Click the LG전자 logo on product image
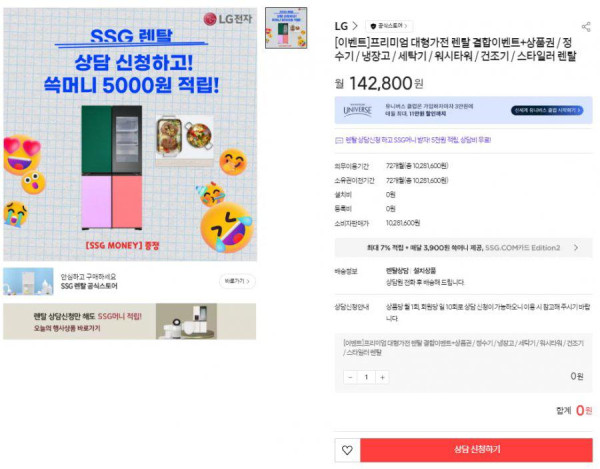The height and width of the screenshot is (469, 600). (x=227, y=19)
